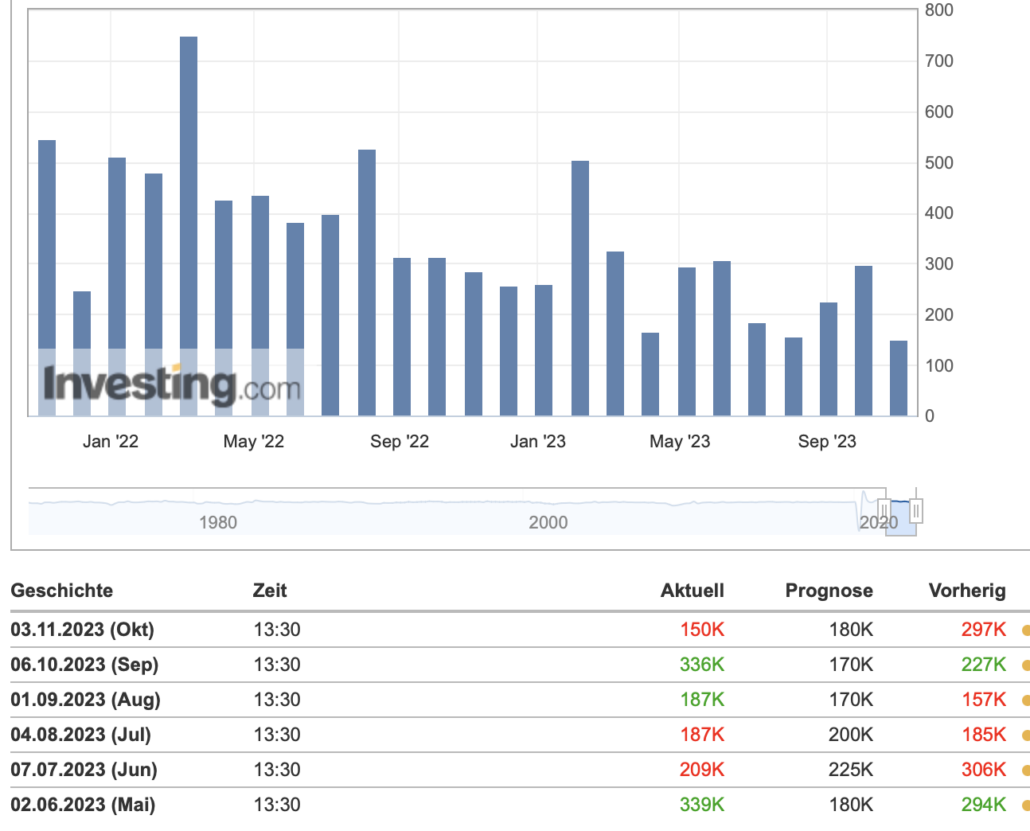Screen dimensions: 1030x831
Task: Click the Aktuell column header
Action: [692, 590]
